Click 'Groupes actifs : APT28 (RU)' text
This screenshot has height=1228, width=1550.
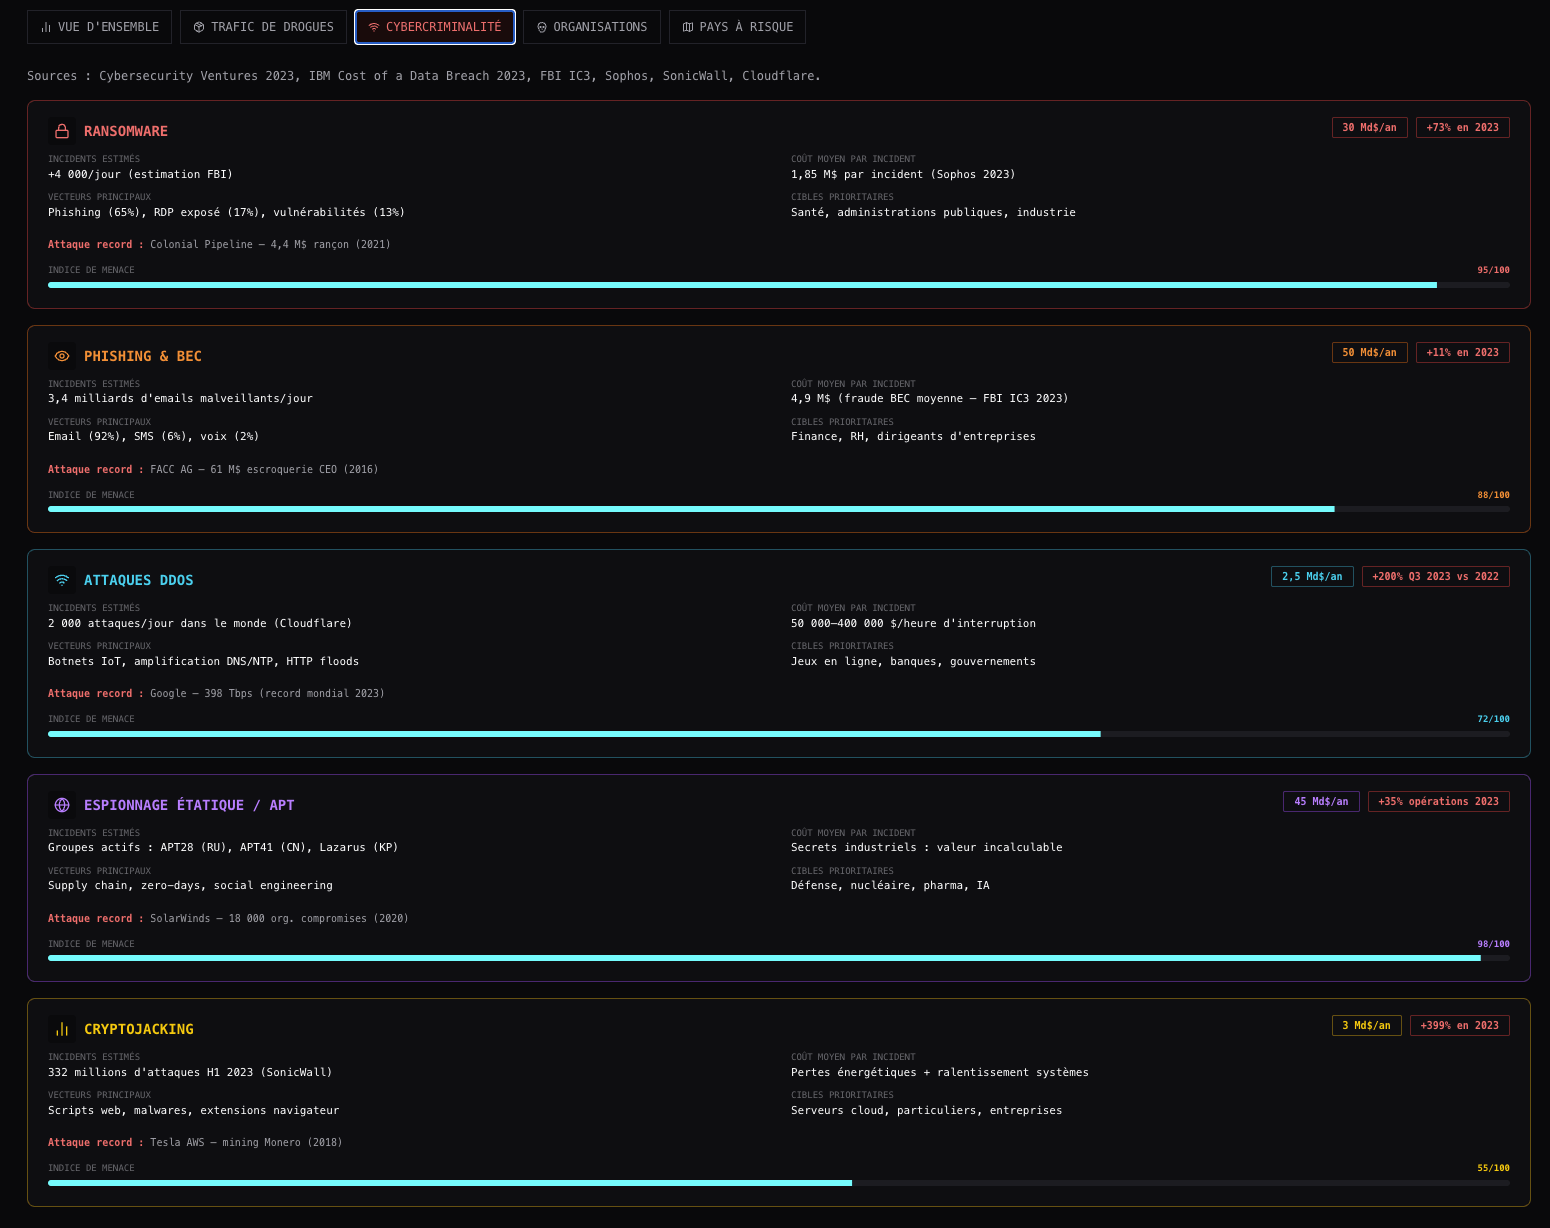pos(223,847)
